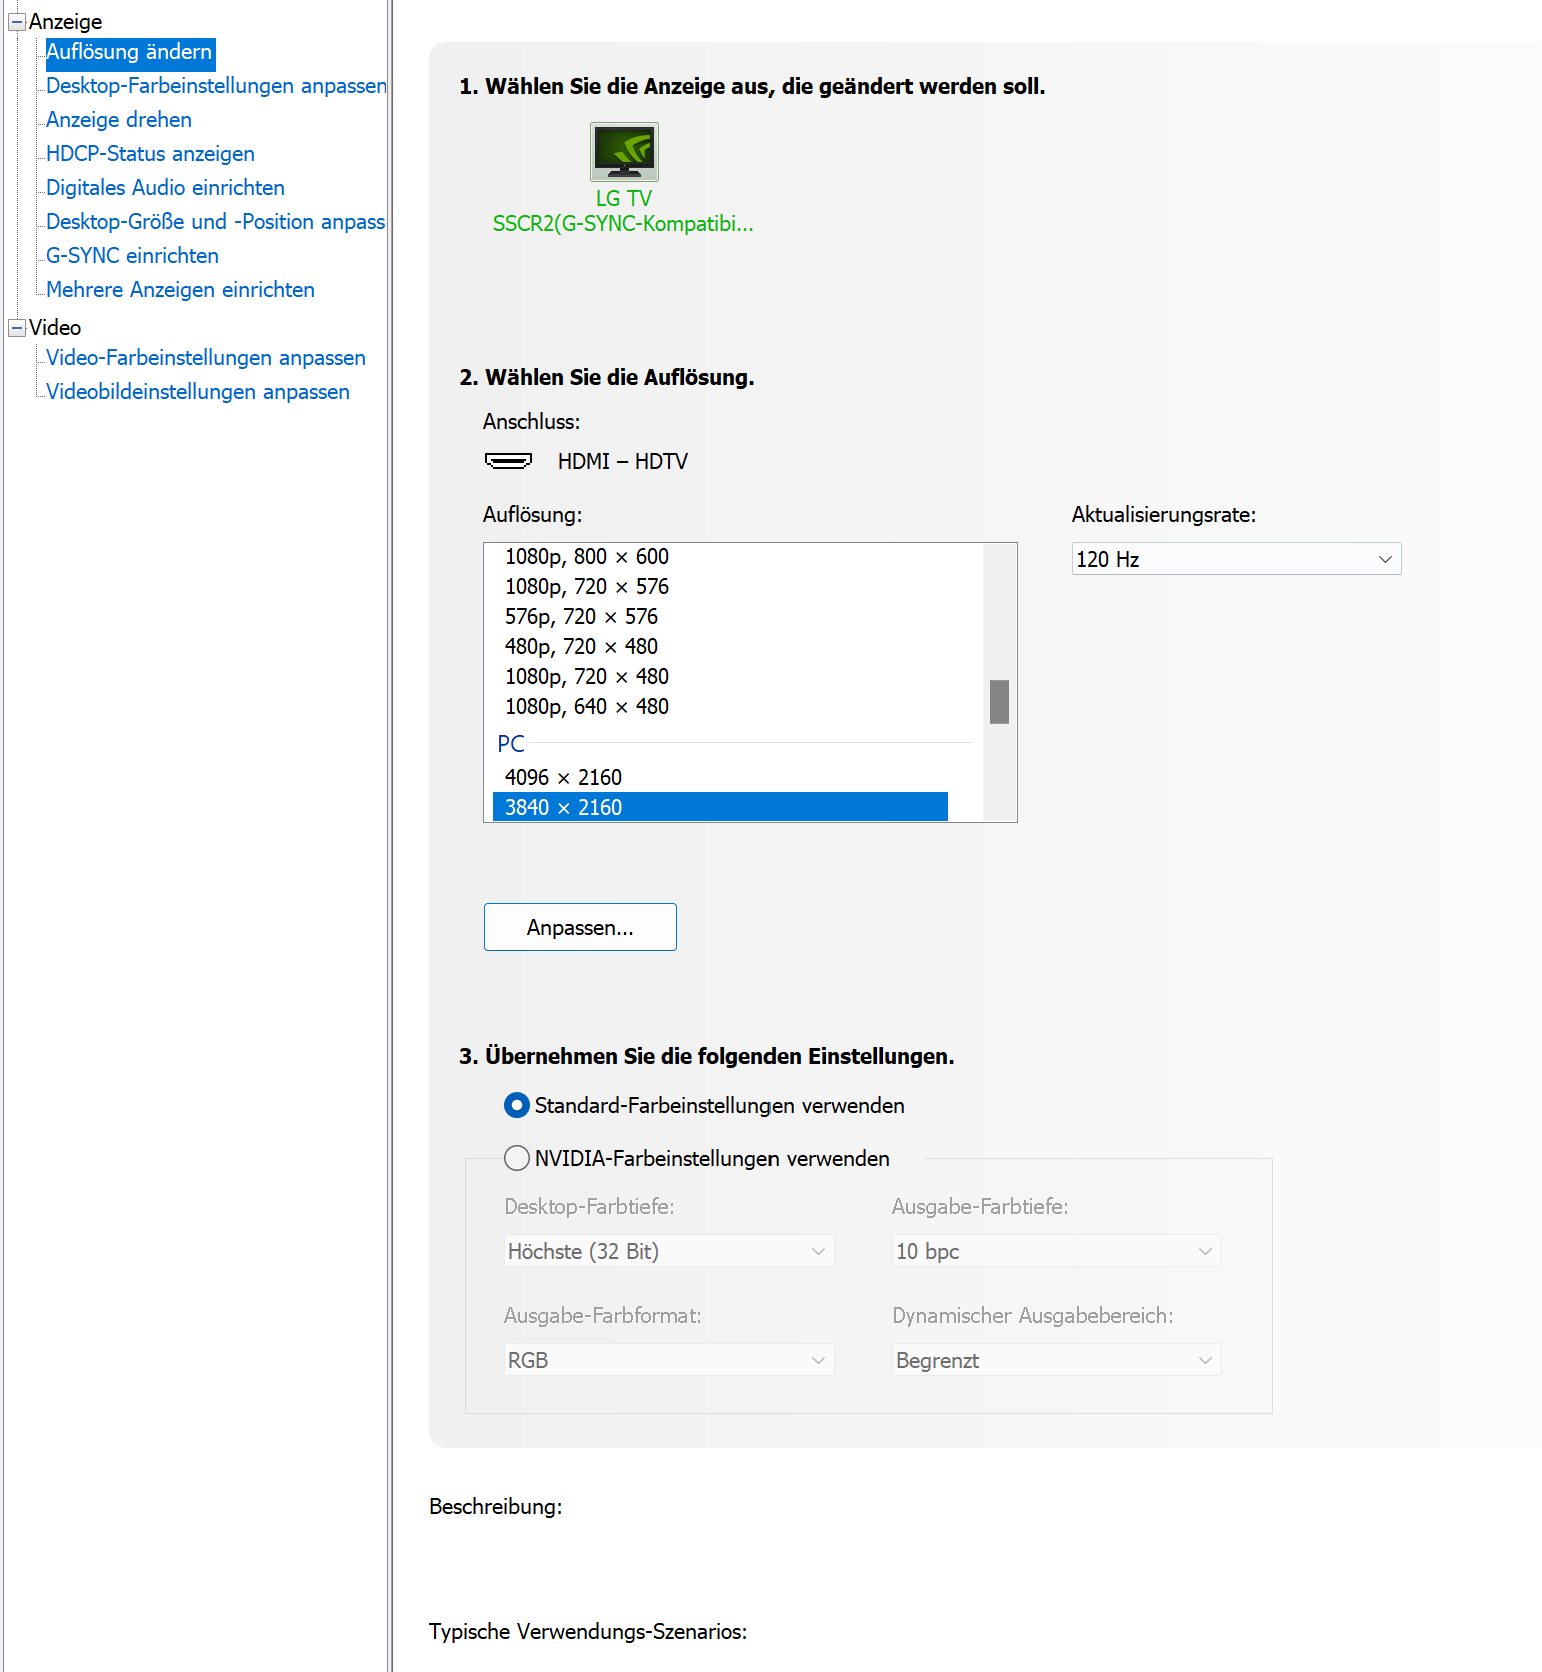Open Videobildeinstellungen anpassen
The height and width of the screenshot is (1672, 1542).
click(198, 392)
